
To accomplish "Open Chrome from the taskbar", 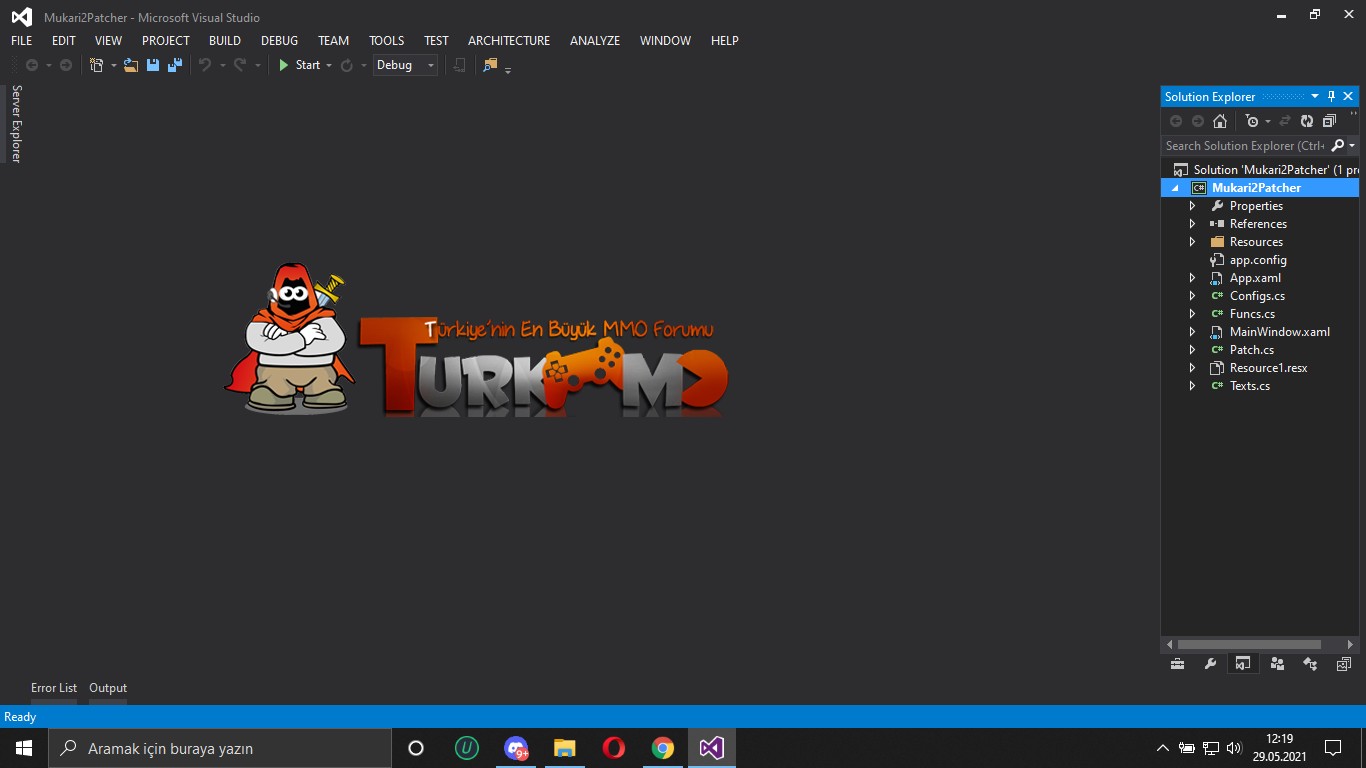I will click(x=662, y=748).
